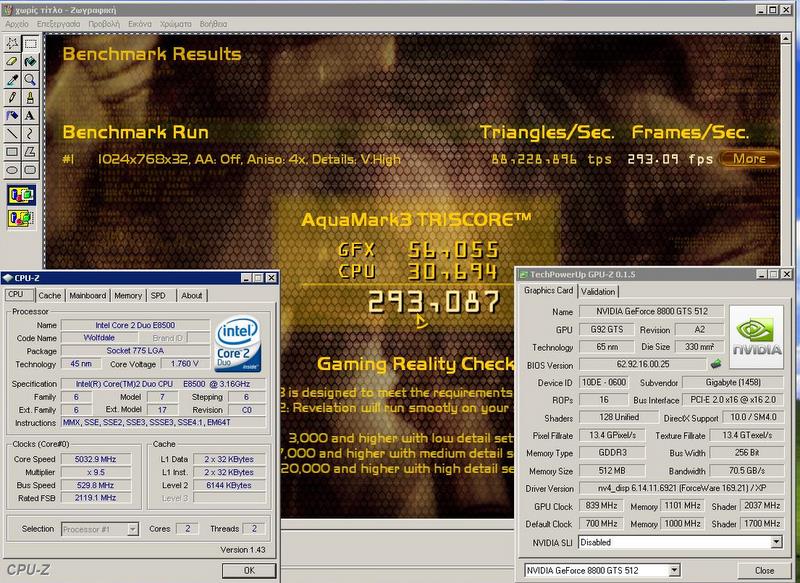Click the Intel Core 2 Duo E8500 name field
The width and height of the screenshot is (800, 583).
[135, 325]
